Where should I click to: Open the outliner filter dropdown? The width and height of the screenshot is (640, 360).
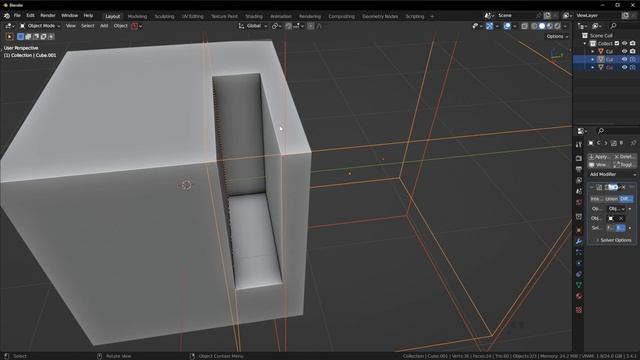coord(597,26)
